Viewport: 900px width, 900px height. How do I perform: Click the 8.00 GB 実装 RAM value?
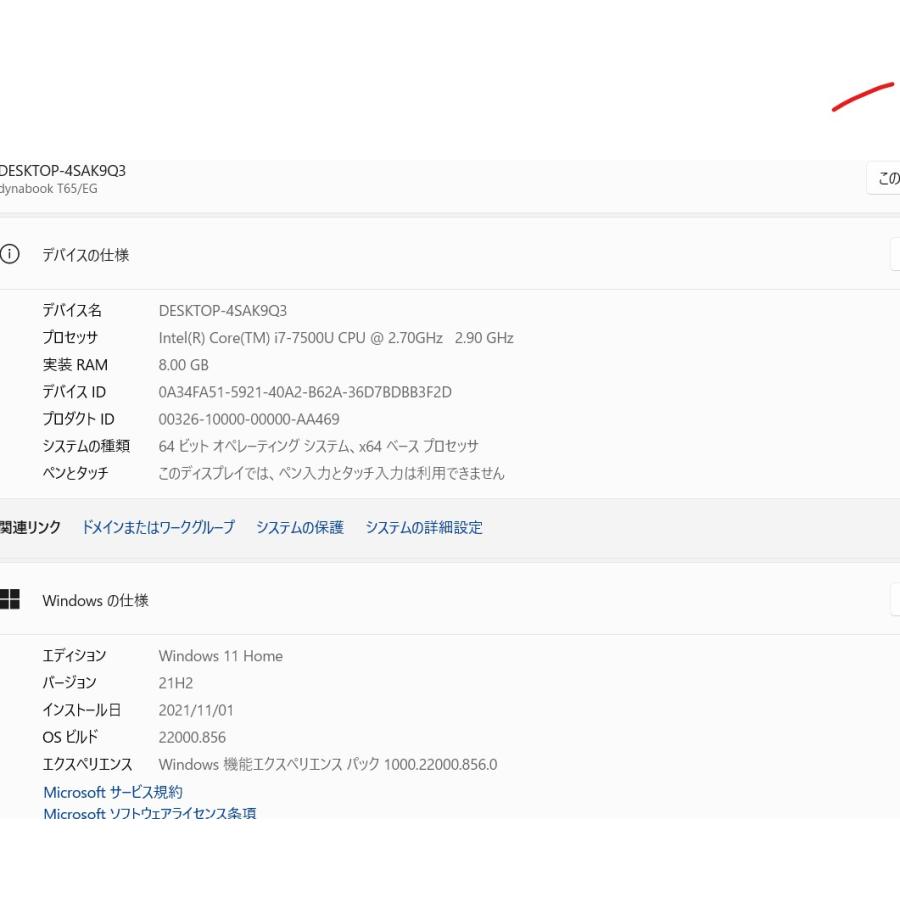pos(184,365)
